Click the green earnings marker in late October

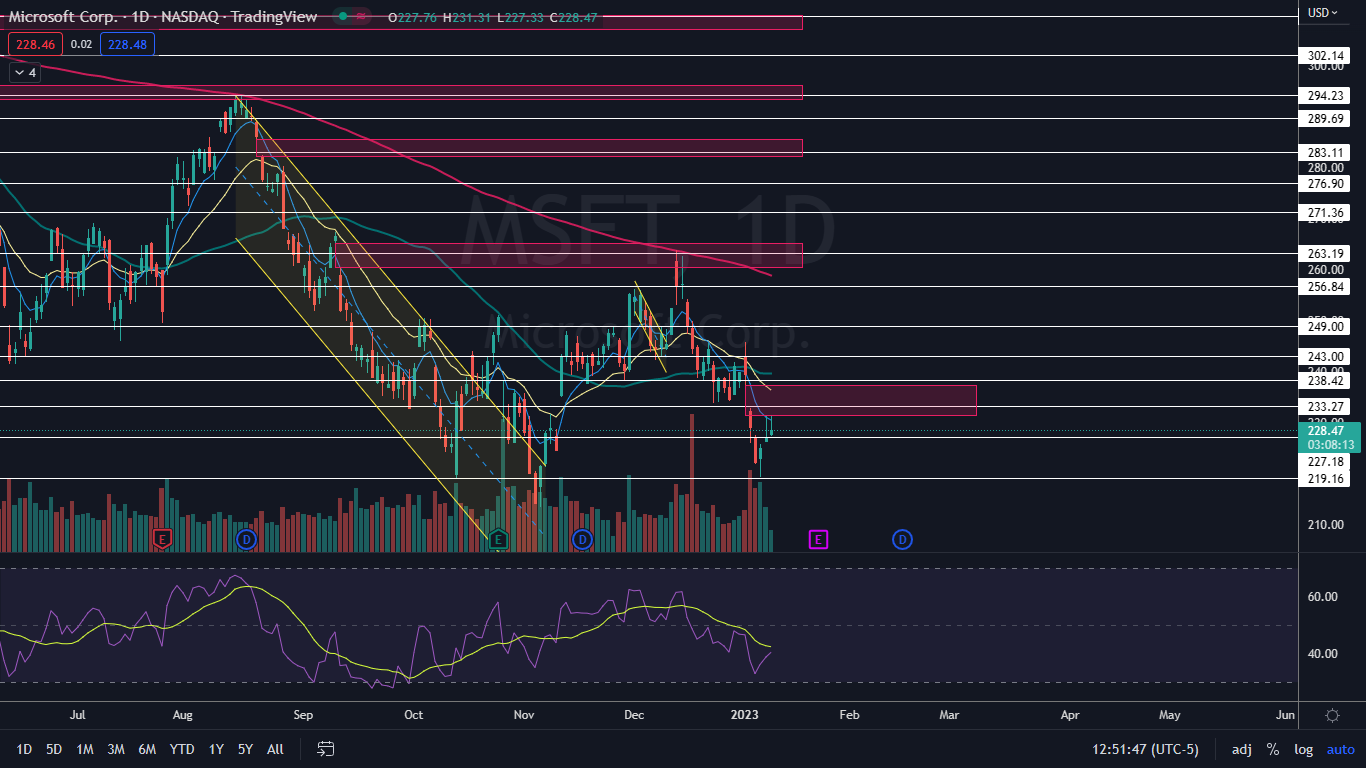click(498, 540)
